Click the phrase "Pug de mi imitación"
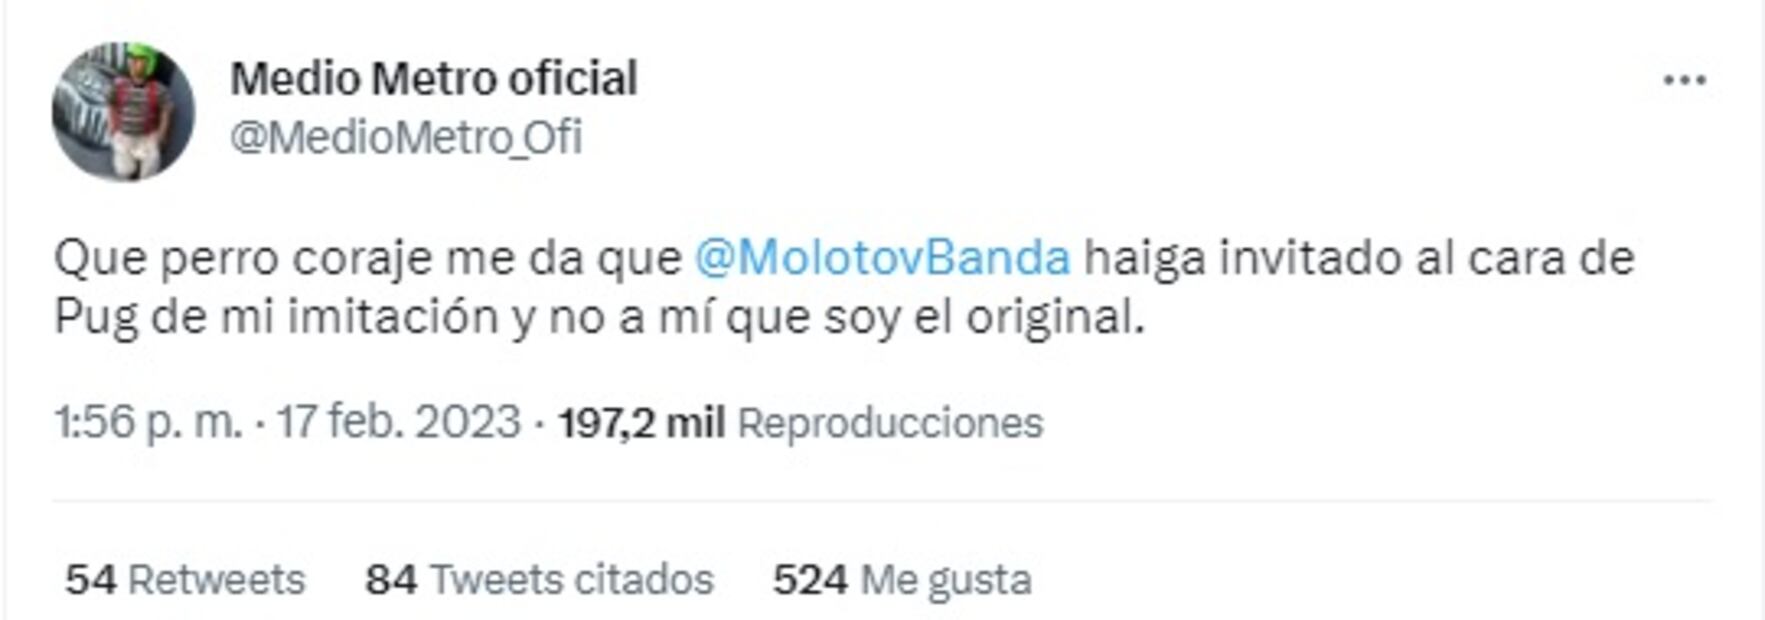 pos(276,318)
